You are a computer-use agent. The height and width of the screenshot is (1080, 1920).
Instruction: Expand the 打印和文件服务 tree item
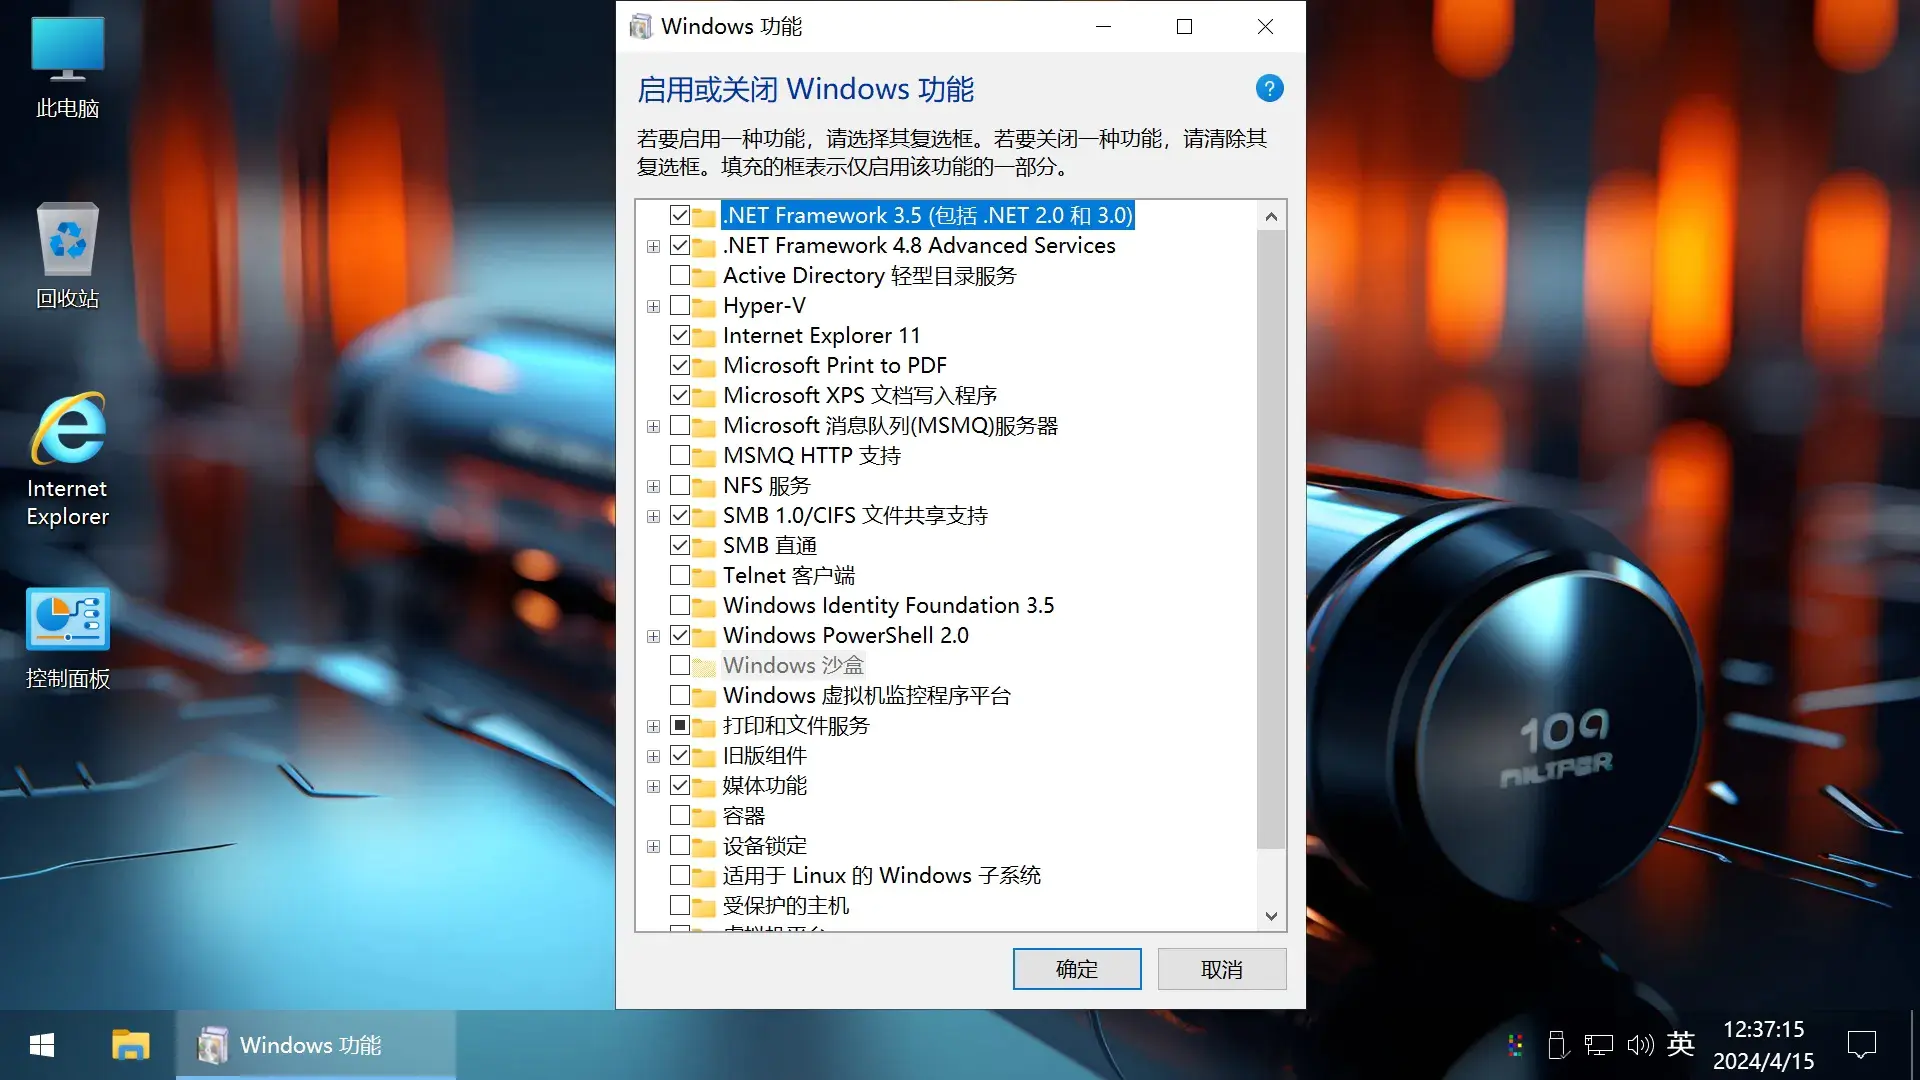[x=654, y=725]
